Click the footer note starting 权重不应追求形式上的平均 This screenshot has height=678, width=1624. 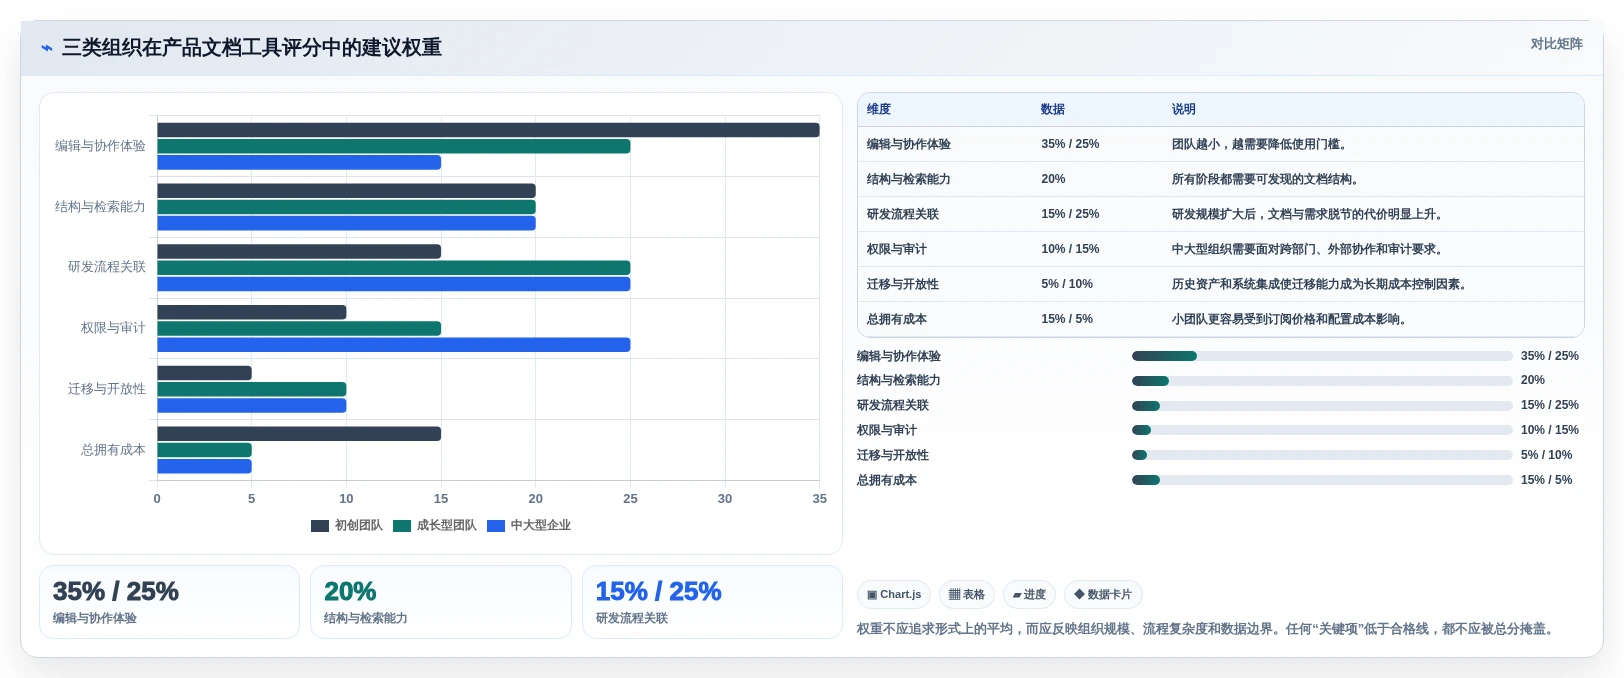(1207, 629)
